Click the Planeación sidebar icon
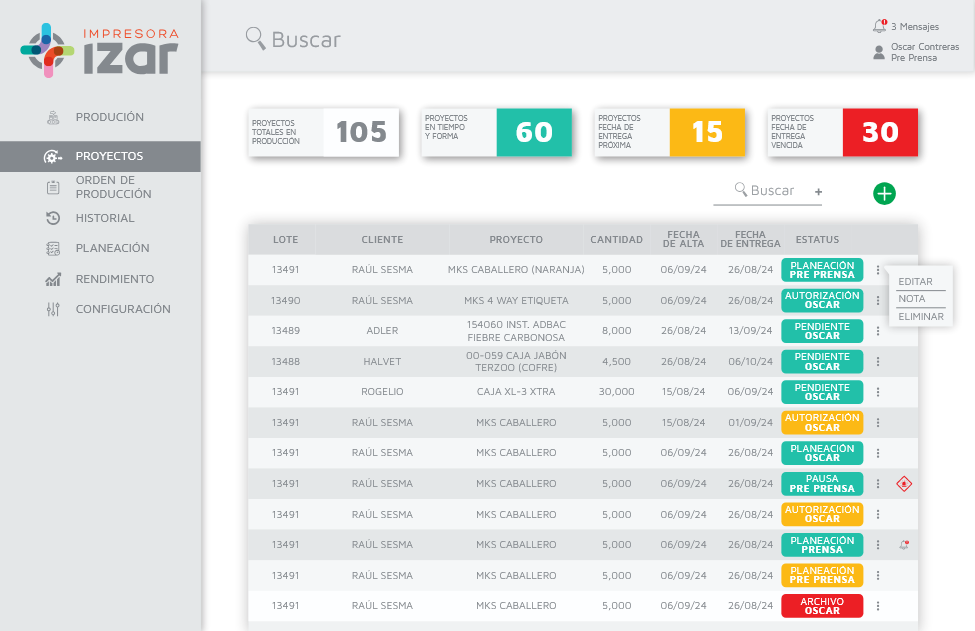The height and width of the screenshot is (631, 975). tap(53, 248)
